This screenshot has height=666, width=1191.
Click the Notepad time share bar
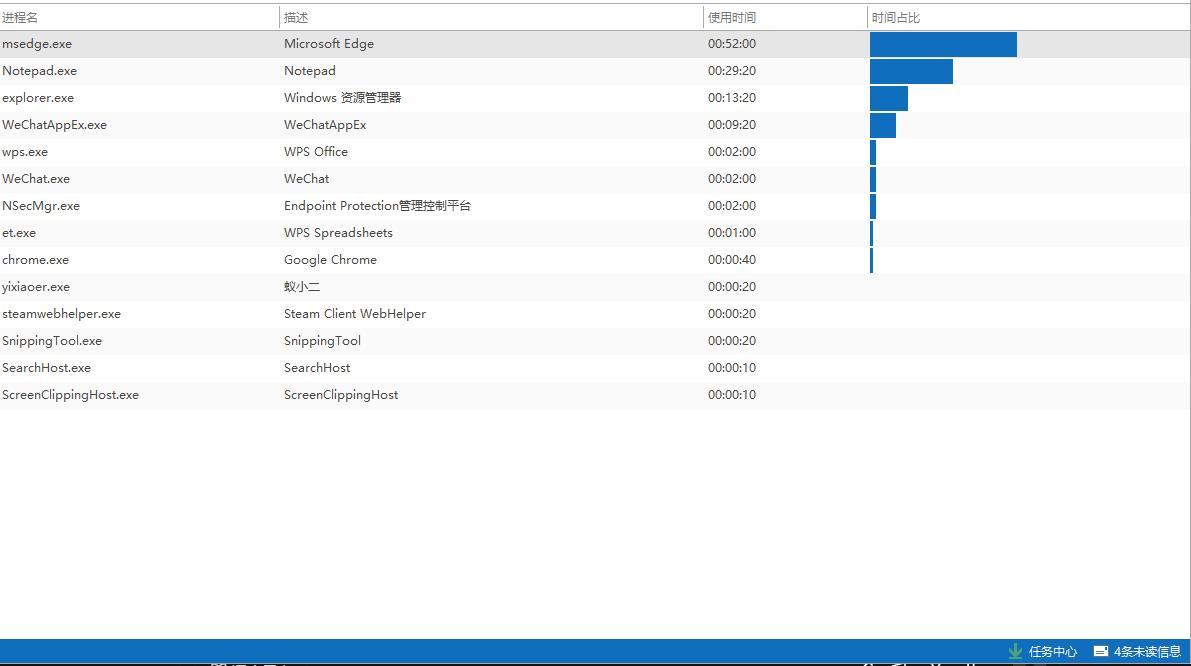[911, 71]
